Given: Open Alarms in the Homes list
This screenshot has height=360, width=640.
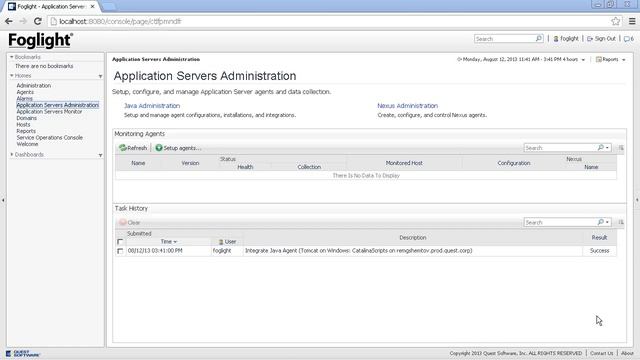Looking at the screenshot, I should 24,98.
